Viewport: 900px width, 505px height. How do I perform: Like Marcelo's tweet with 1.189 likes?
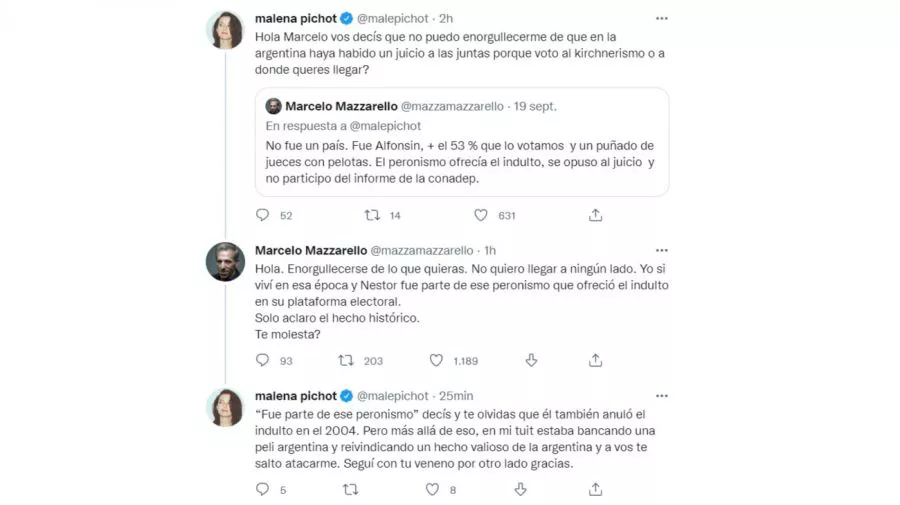[436, 360]
